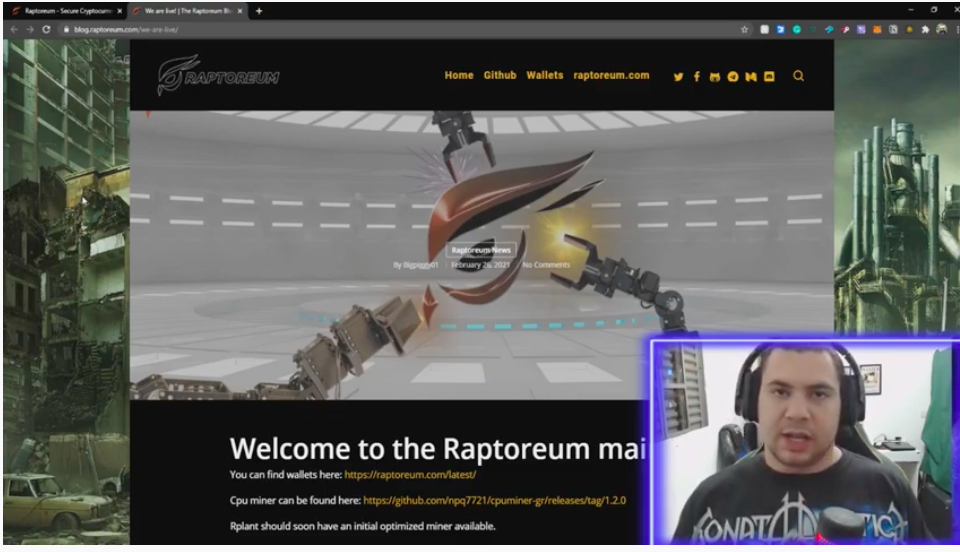Click the No Comments link
Image resolution: width=960 pixels, height=552 pixels.
[x=546, y=265]
